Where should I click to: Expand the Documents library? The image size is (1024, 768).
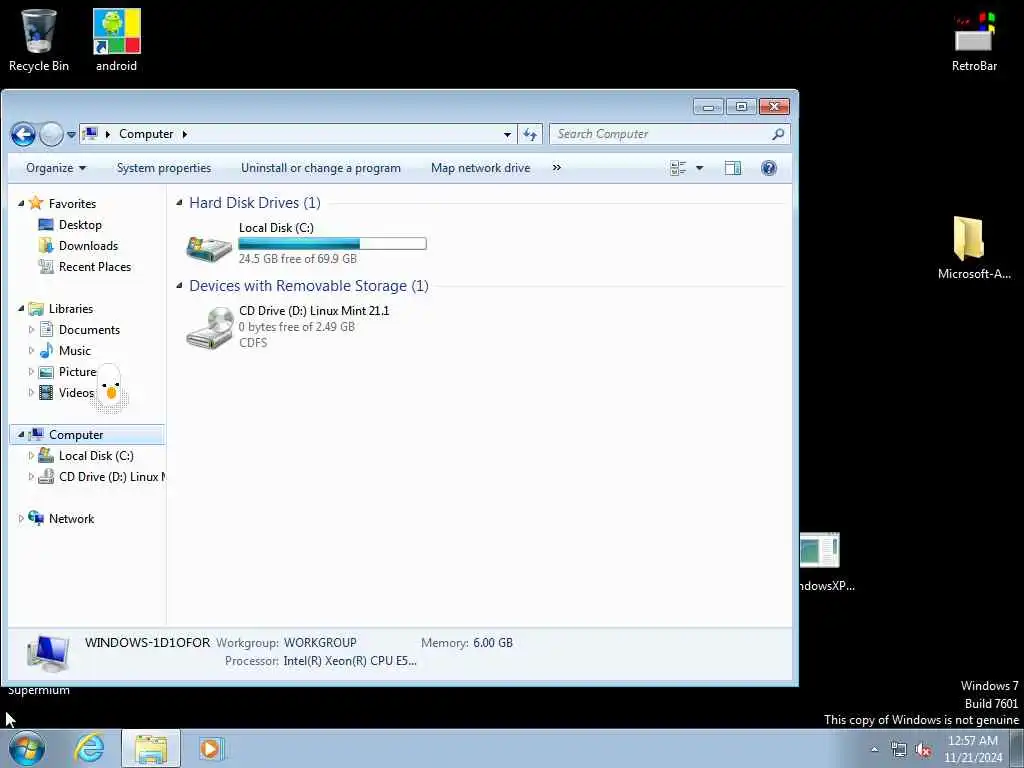point(31,330)
